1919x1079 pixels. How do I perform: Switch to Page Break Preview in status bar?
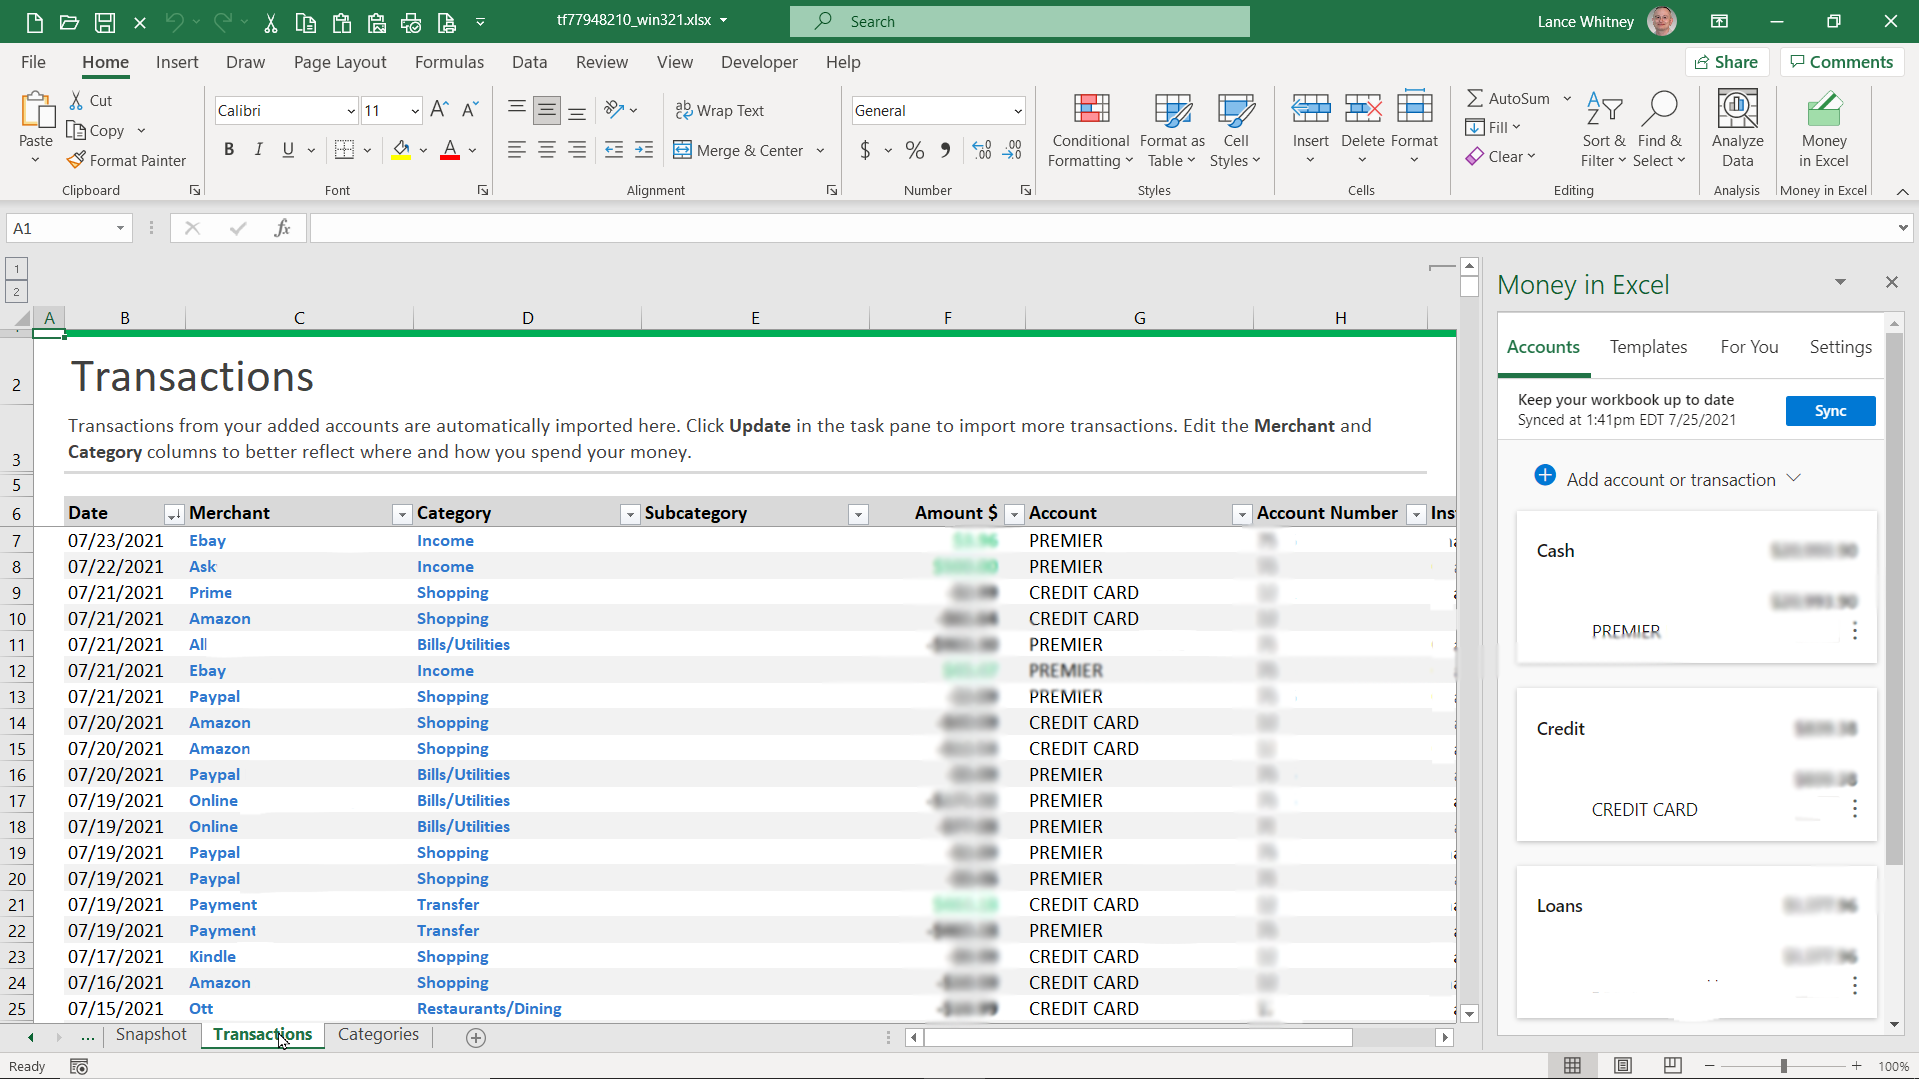click(1672, 1065)
